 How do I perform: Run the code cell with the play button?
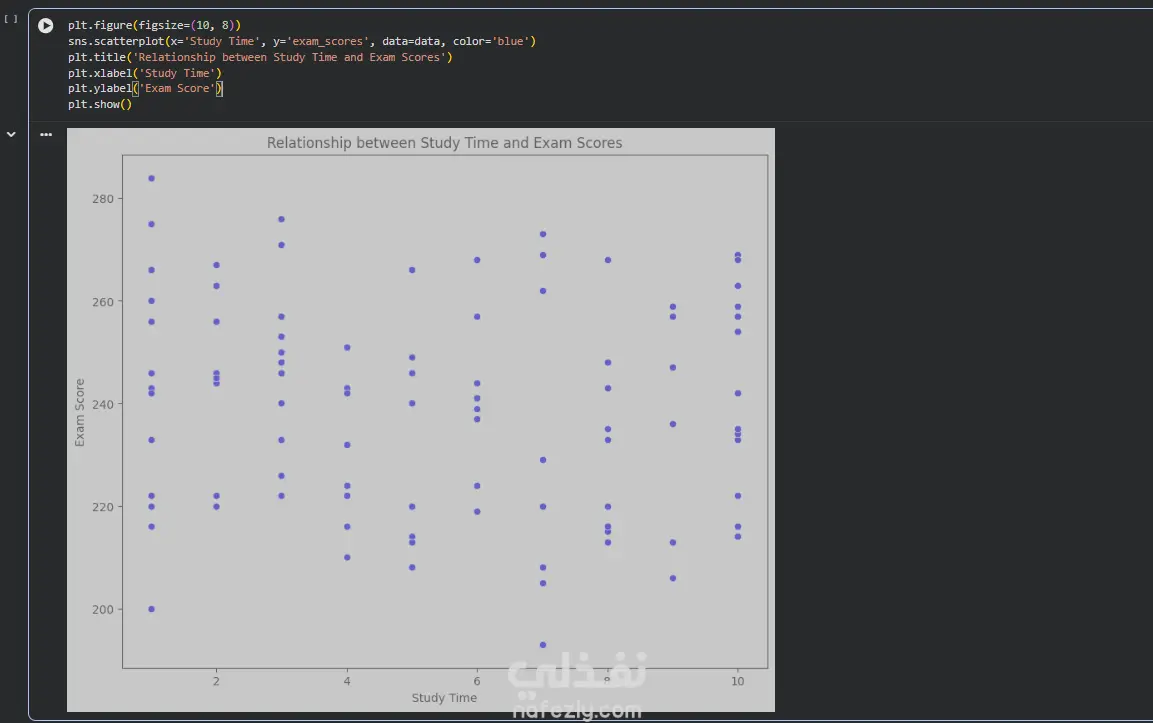point(46,26)
